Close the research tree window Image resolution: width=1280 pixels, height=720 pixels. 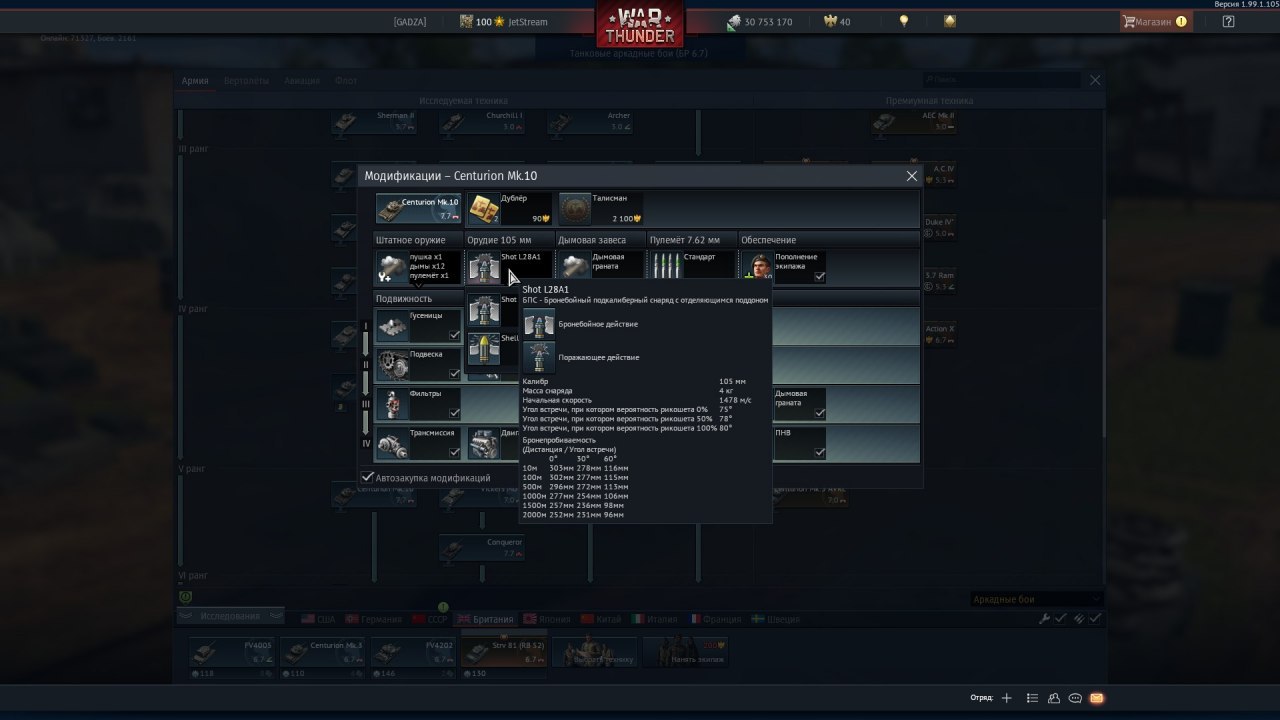click(x=1095, y=80)
